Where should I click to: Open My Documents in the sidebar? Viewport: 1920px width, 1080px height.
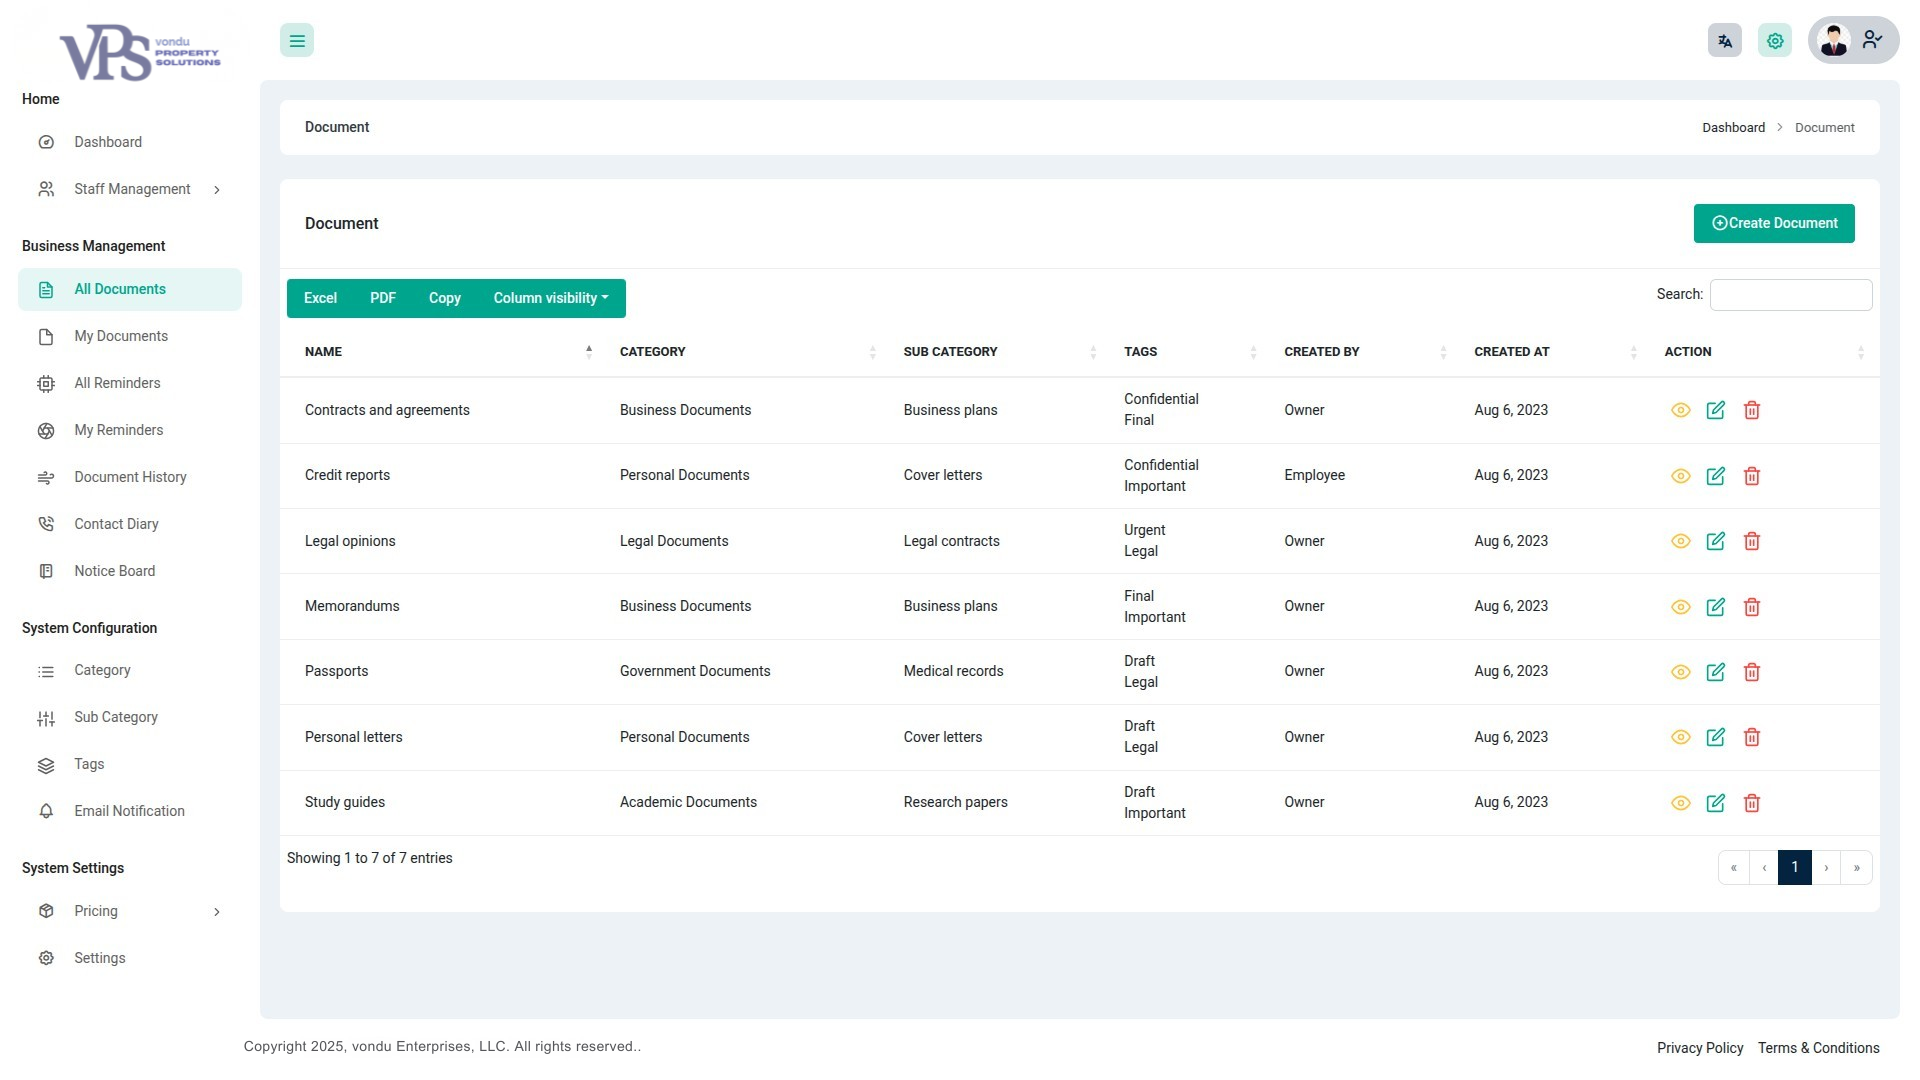click(x=121, y=336)
